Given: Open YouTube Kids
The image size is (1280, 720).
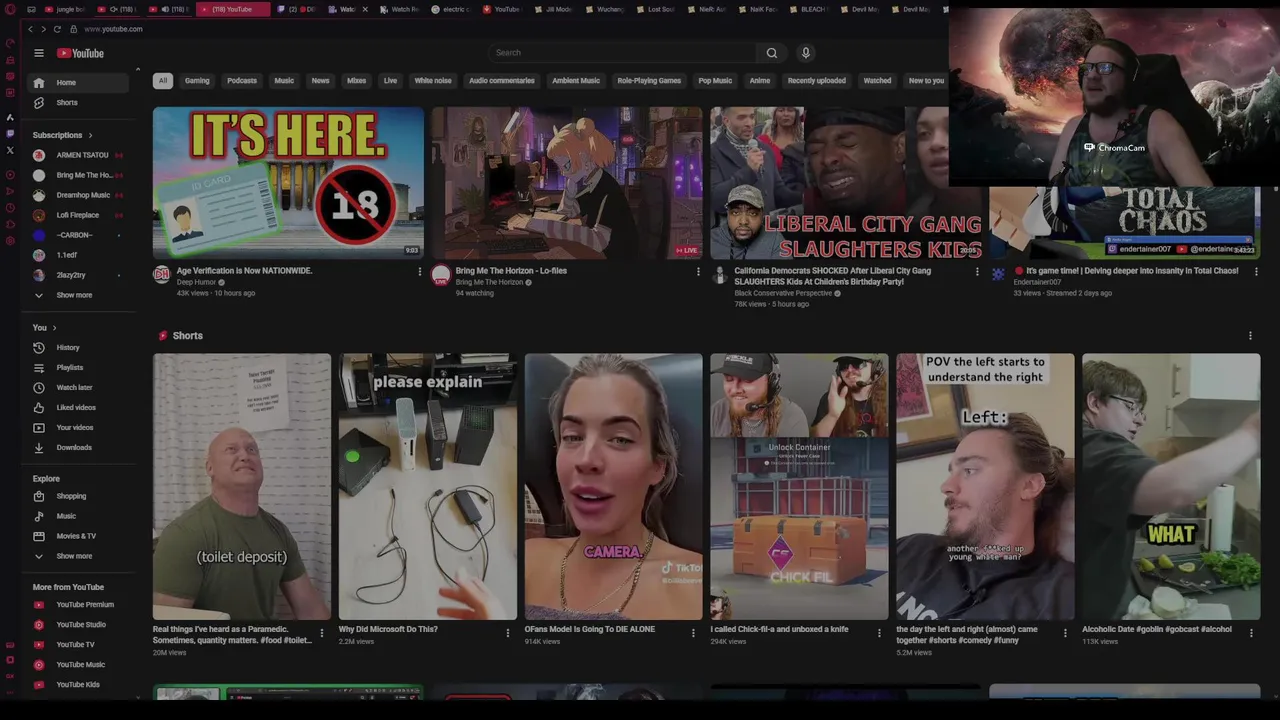Looking at the screenshot, I should pos(77,684).
